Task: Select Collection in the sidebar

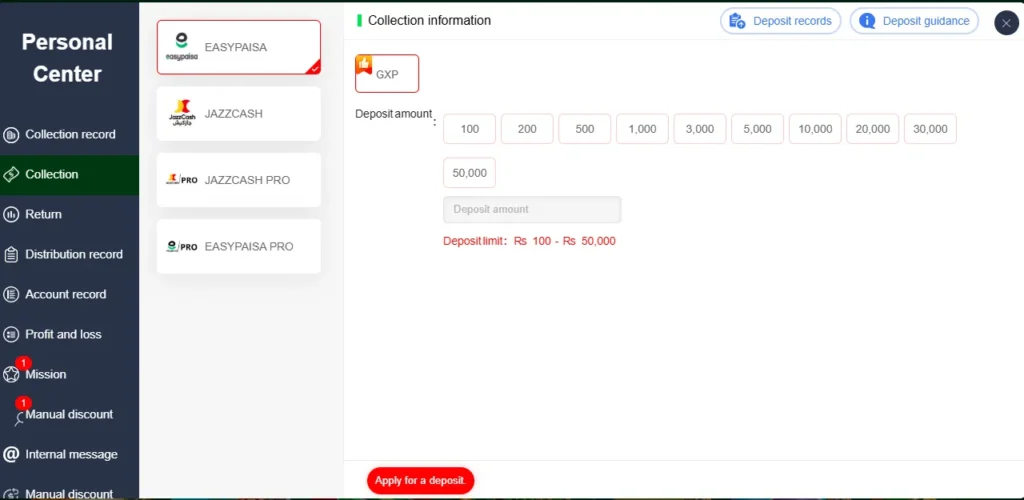Action: pyautogui.click(x=69, y=174)
